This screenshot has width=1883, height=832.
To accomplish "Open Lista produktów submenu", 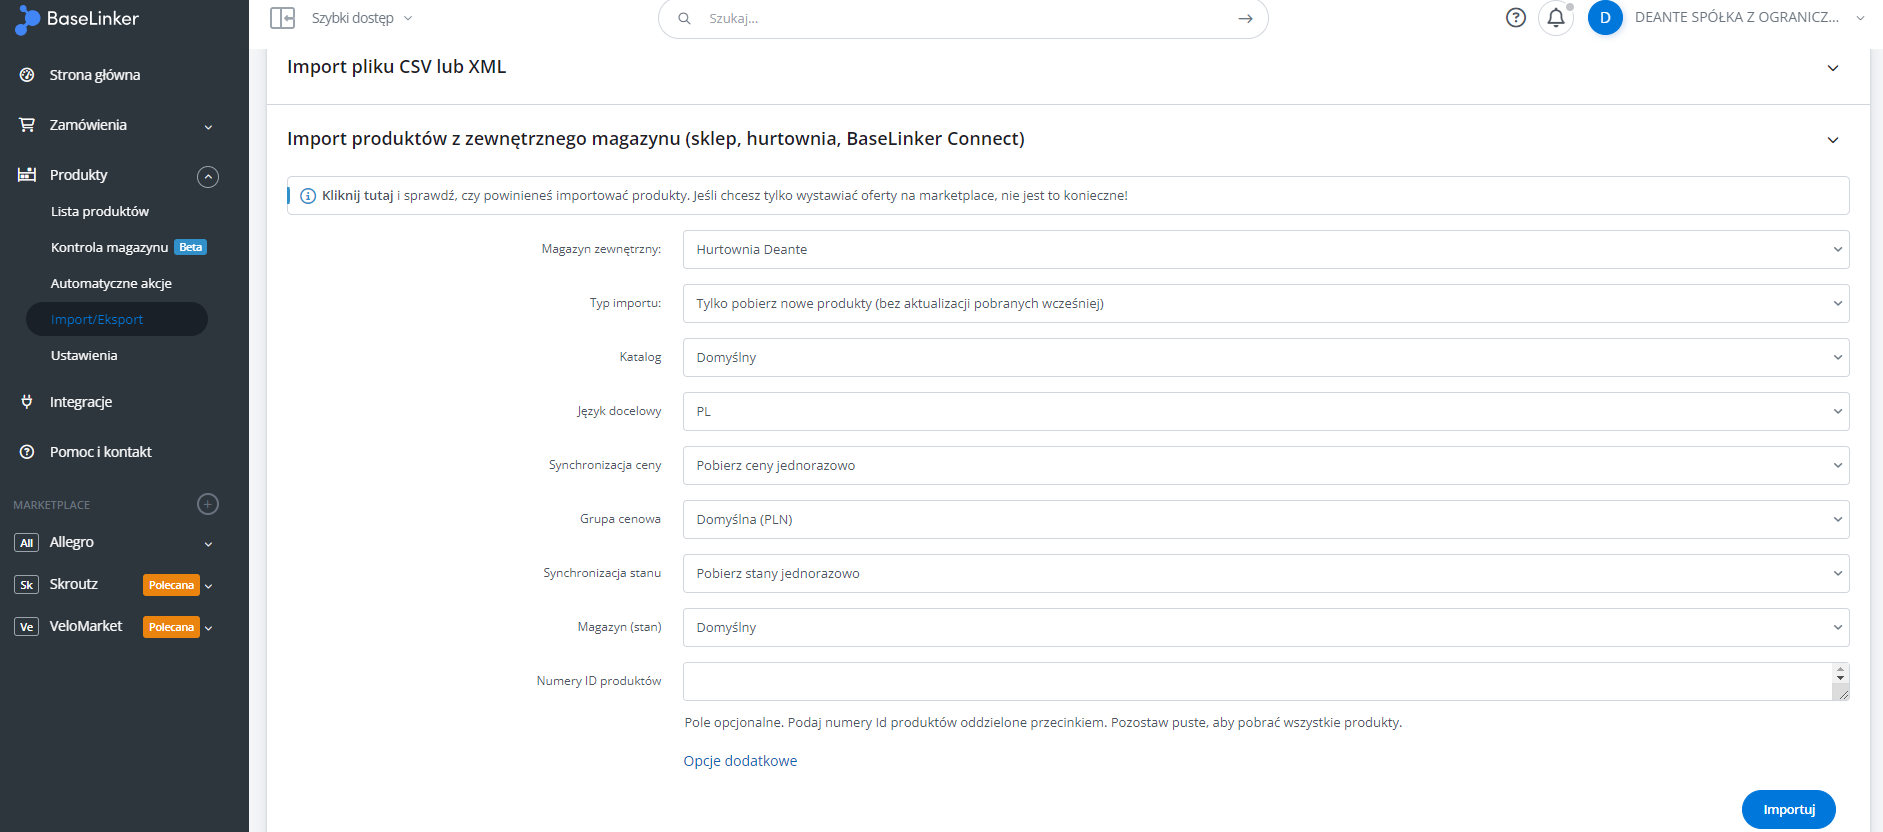I will [x=100, y=211].
